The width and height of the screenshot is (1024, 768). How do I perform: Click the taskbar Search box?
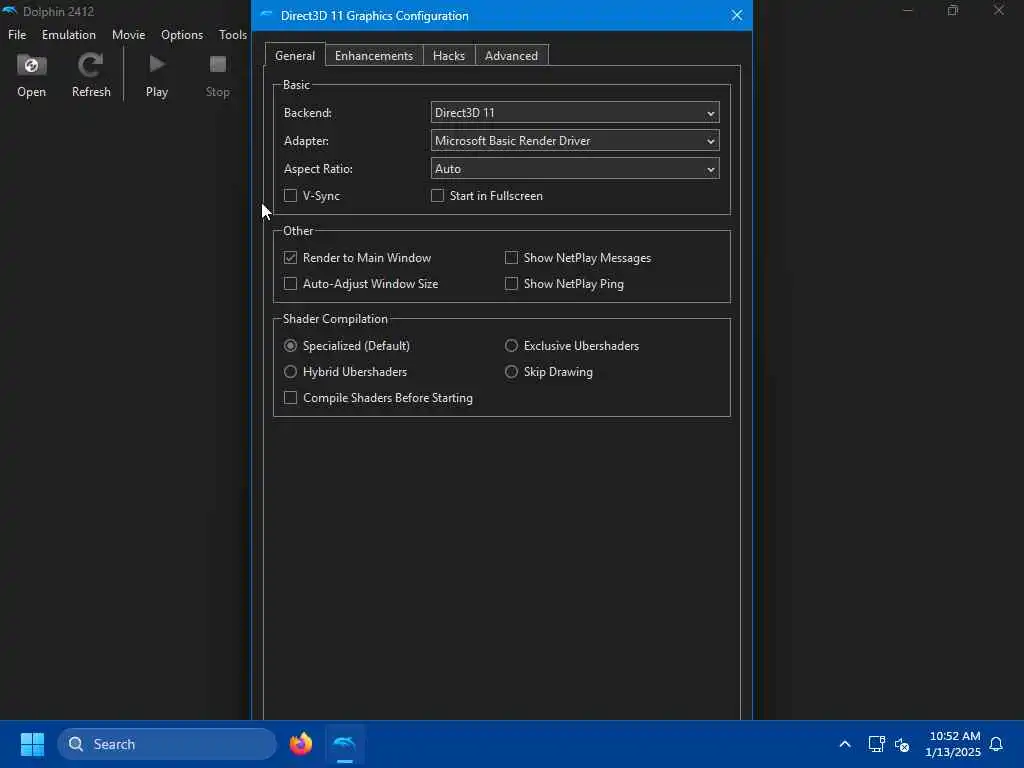[x=167, y=744]
